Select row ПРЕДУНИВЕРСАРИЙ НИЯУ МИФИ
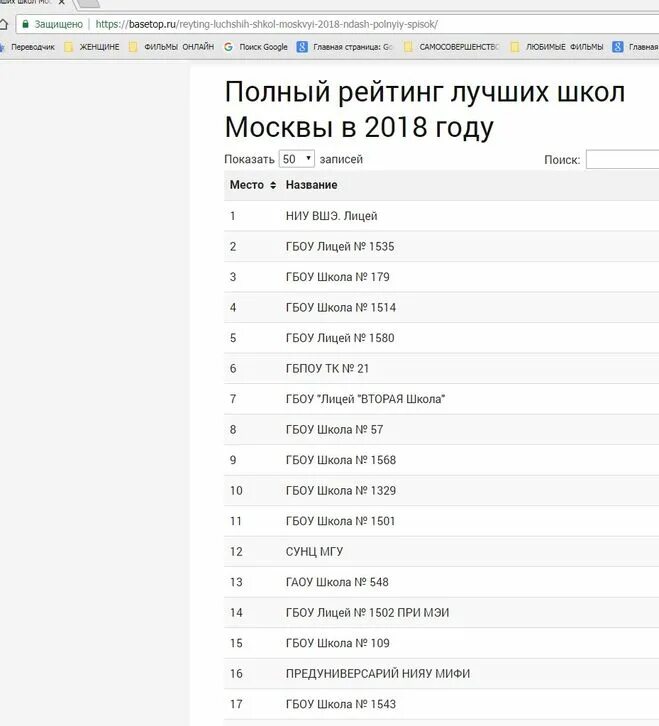This screenshot has height=726, width=659. pyautogui.click(x=441, y=674)
